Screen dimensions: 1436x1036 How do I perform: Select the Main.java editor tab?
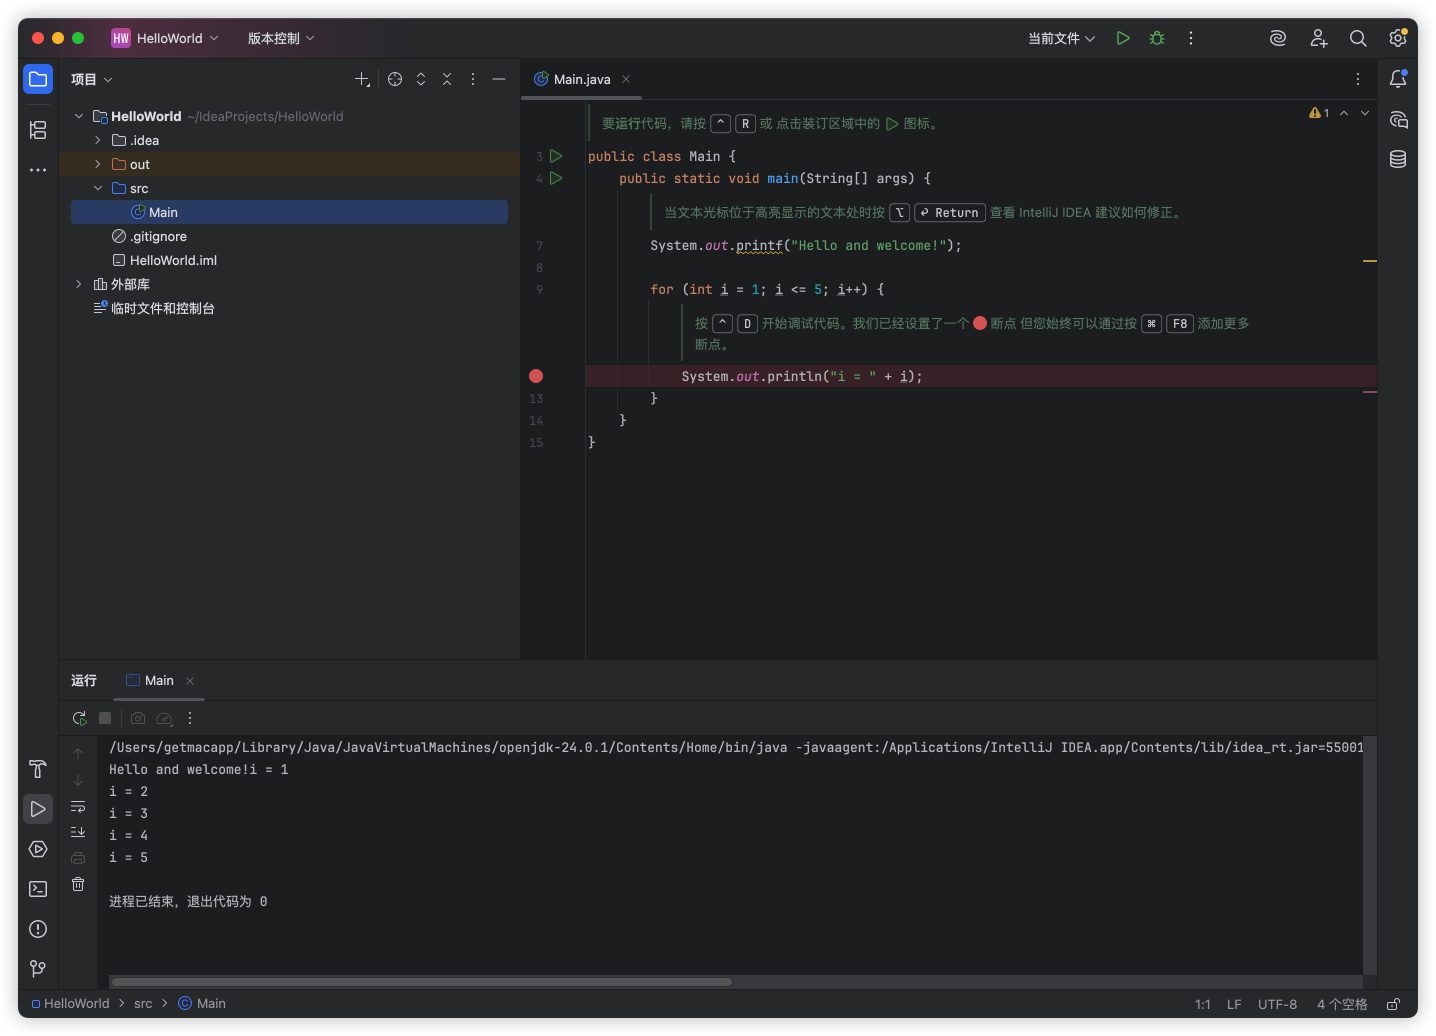[581, 79]
